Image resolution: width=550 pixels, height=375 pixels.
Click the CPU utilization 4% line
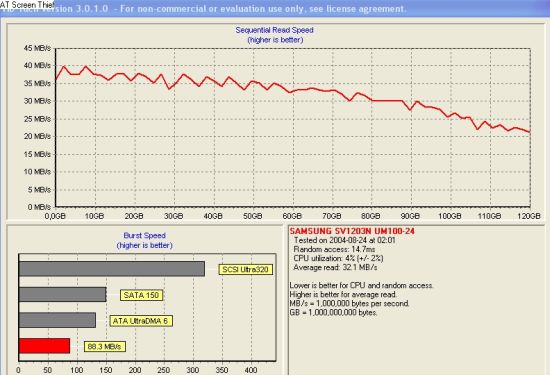338,259
